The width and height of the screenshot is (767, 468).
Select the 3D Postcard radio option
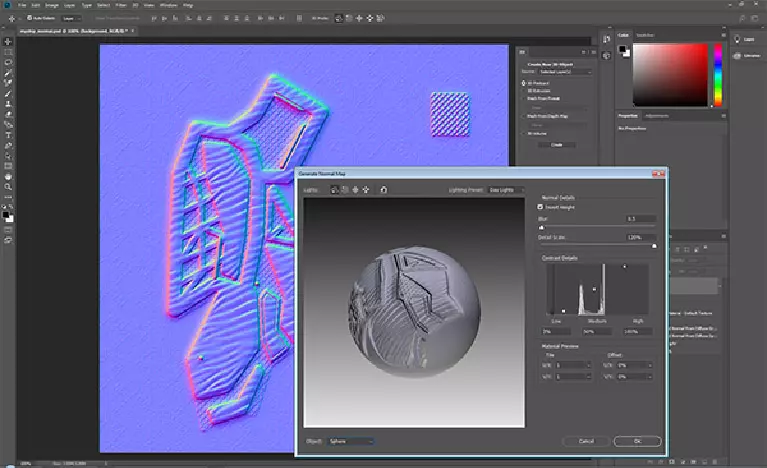click(521, 82)
